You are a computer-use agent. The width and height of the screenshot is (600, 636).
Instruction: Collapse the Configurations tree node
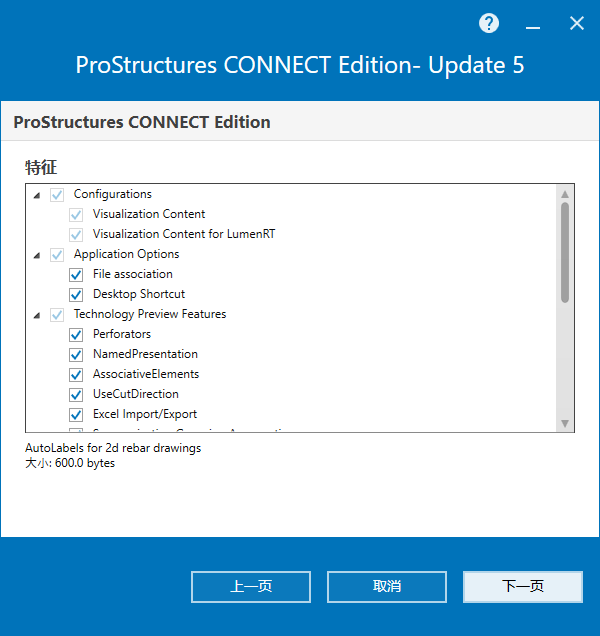tap(37, 196)
